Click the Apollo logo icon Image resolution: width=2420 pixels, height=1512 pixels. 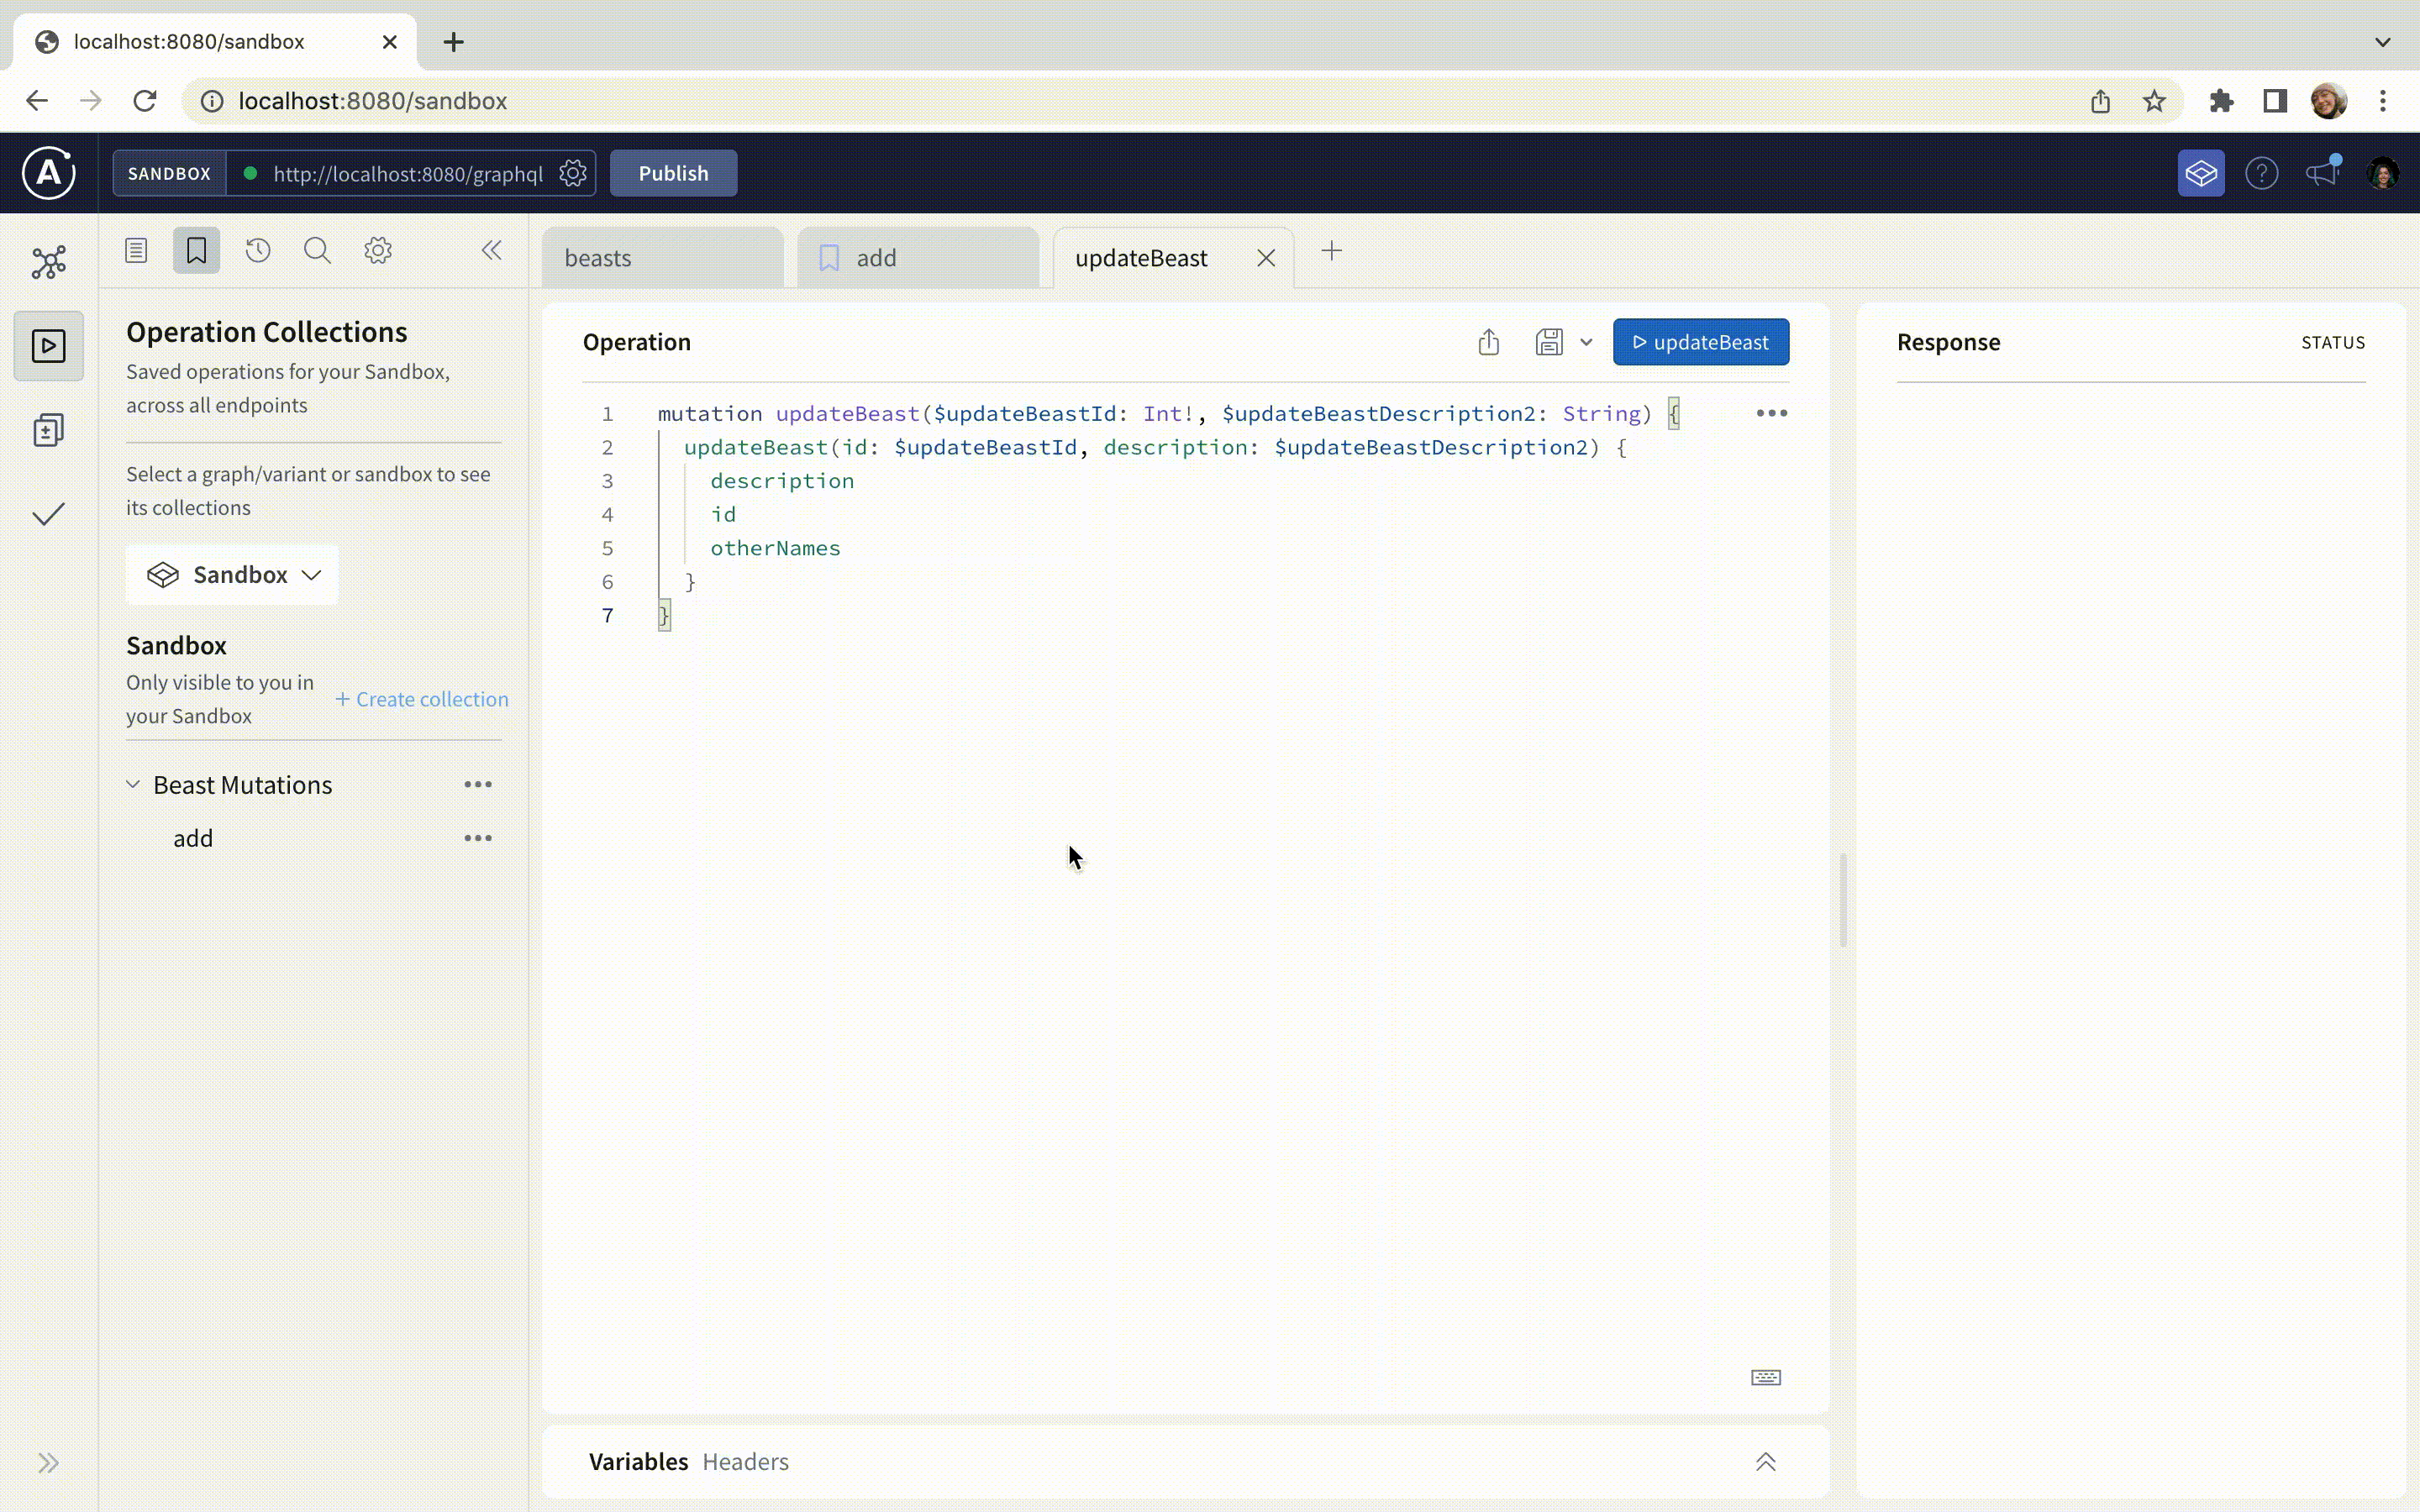[48, 173]
